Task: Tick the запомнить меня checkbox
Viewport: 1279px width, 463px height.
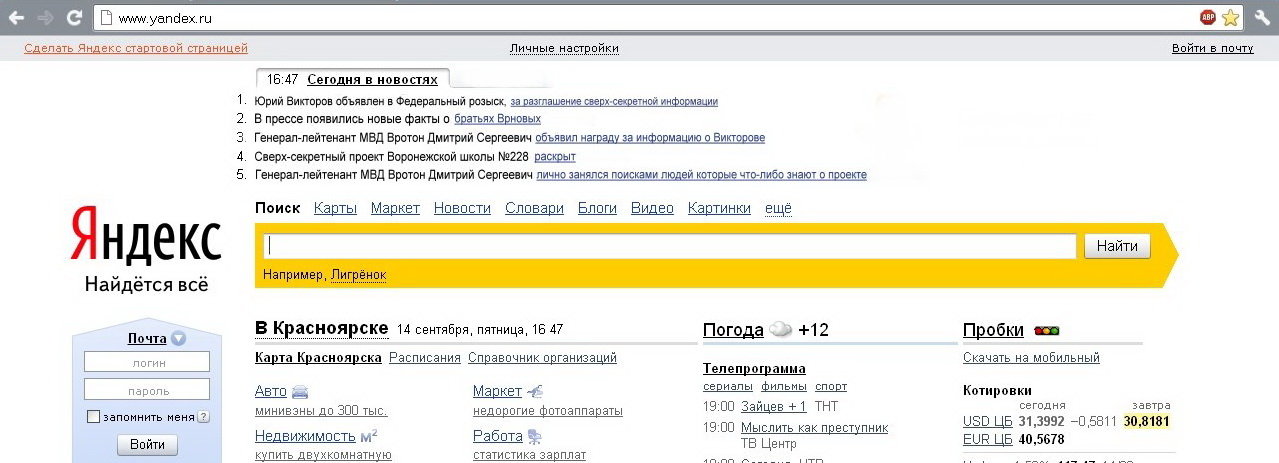Action: click(93, 417)
